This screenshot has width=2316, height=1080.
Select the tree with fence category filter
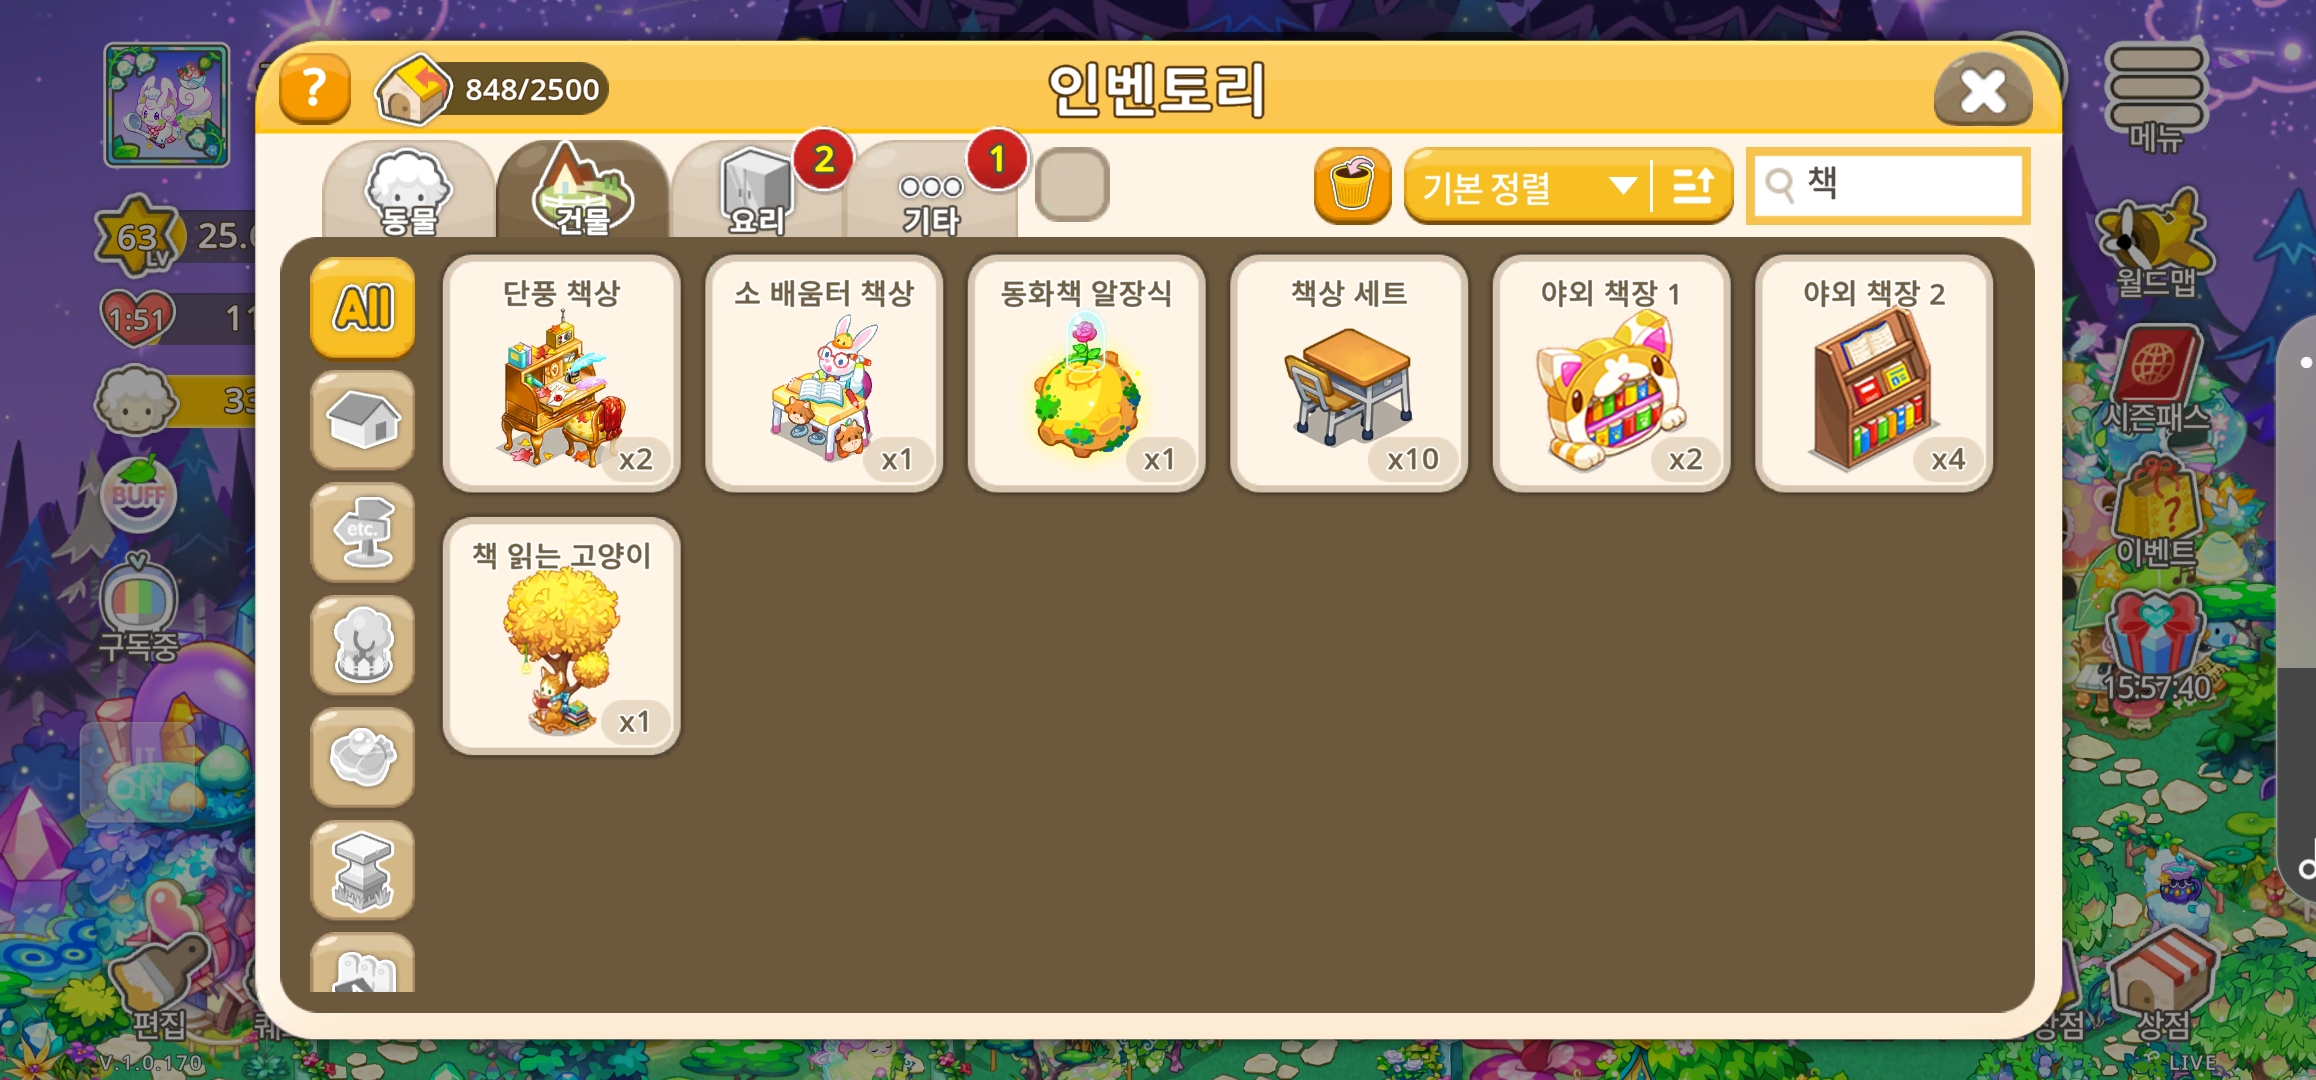[363, 645]
